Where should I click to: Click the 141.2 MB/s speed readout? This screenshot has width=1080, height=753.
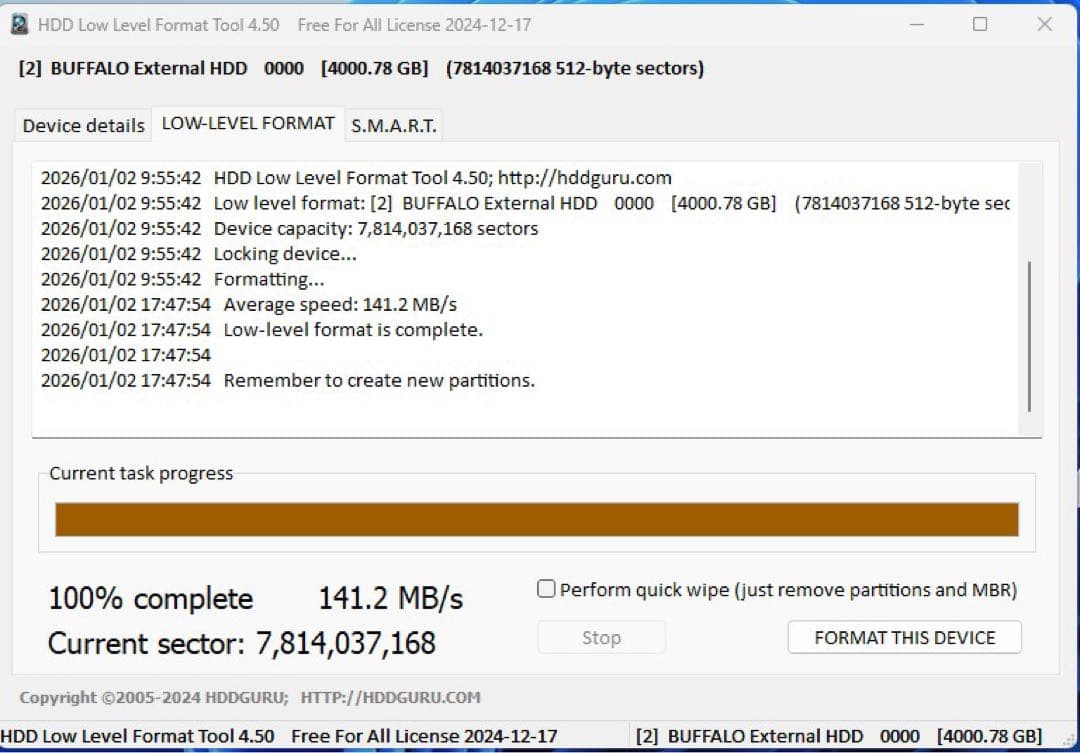(x=392, y=598)
